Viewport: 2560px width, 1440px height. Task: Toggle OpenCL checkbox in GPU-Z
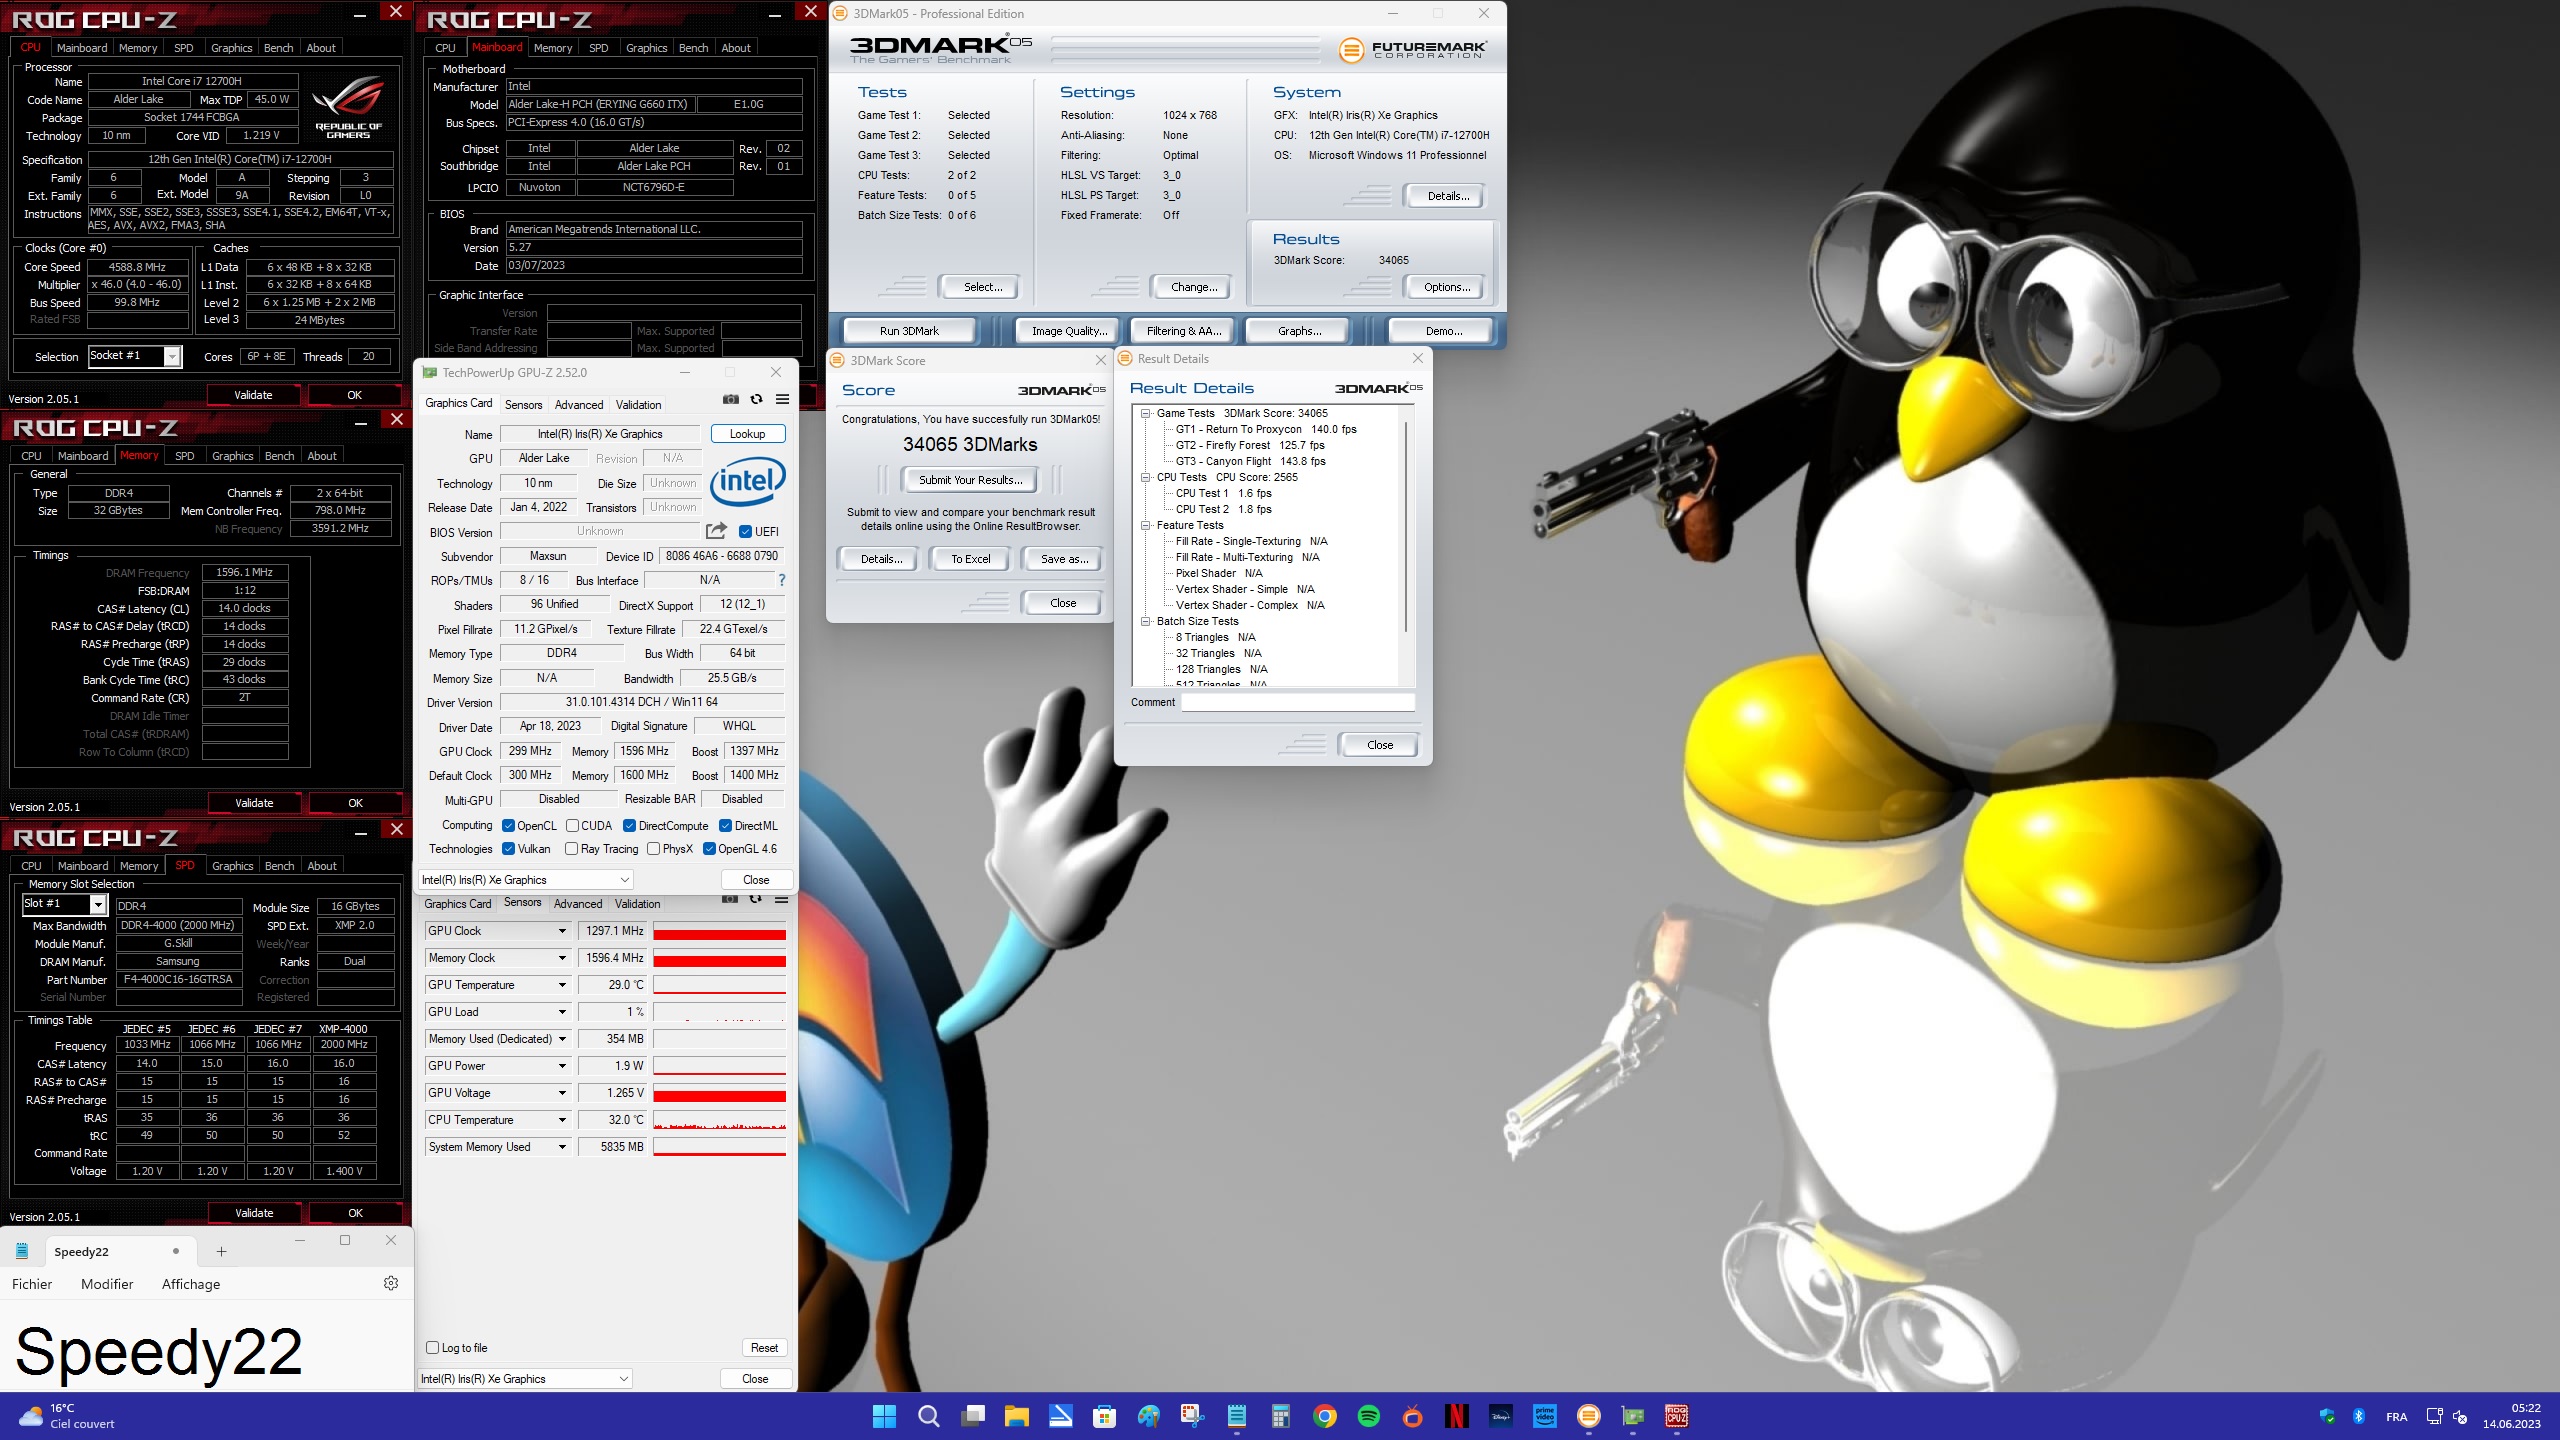[508, 826]
